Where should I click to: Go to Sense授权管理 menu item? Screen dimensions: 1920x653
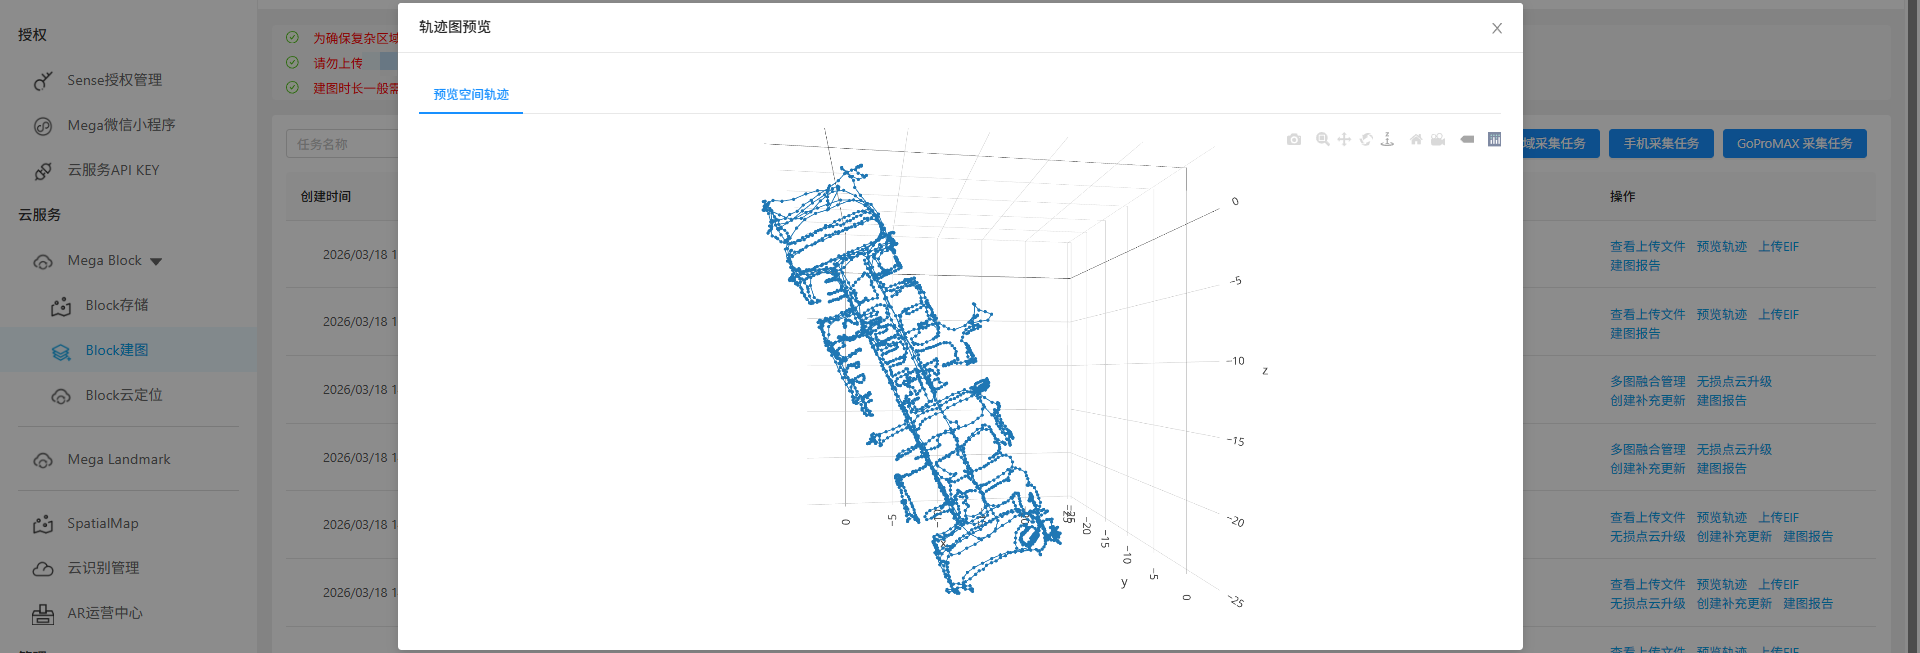114,80
